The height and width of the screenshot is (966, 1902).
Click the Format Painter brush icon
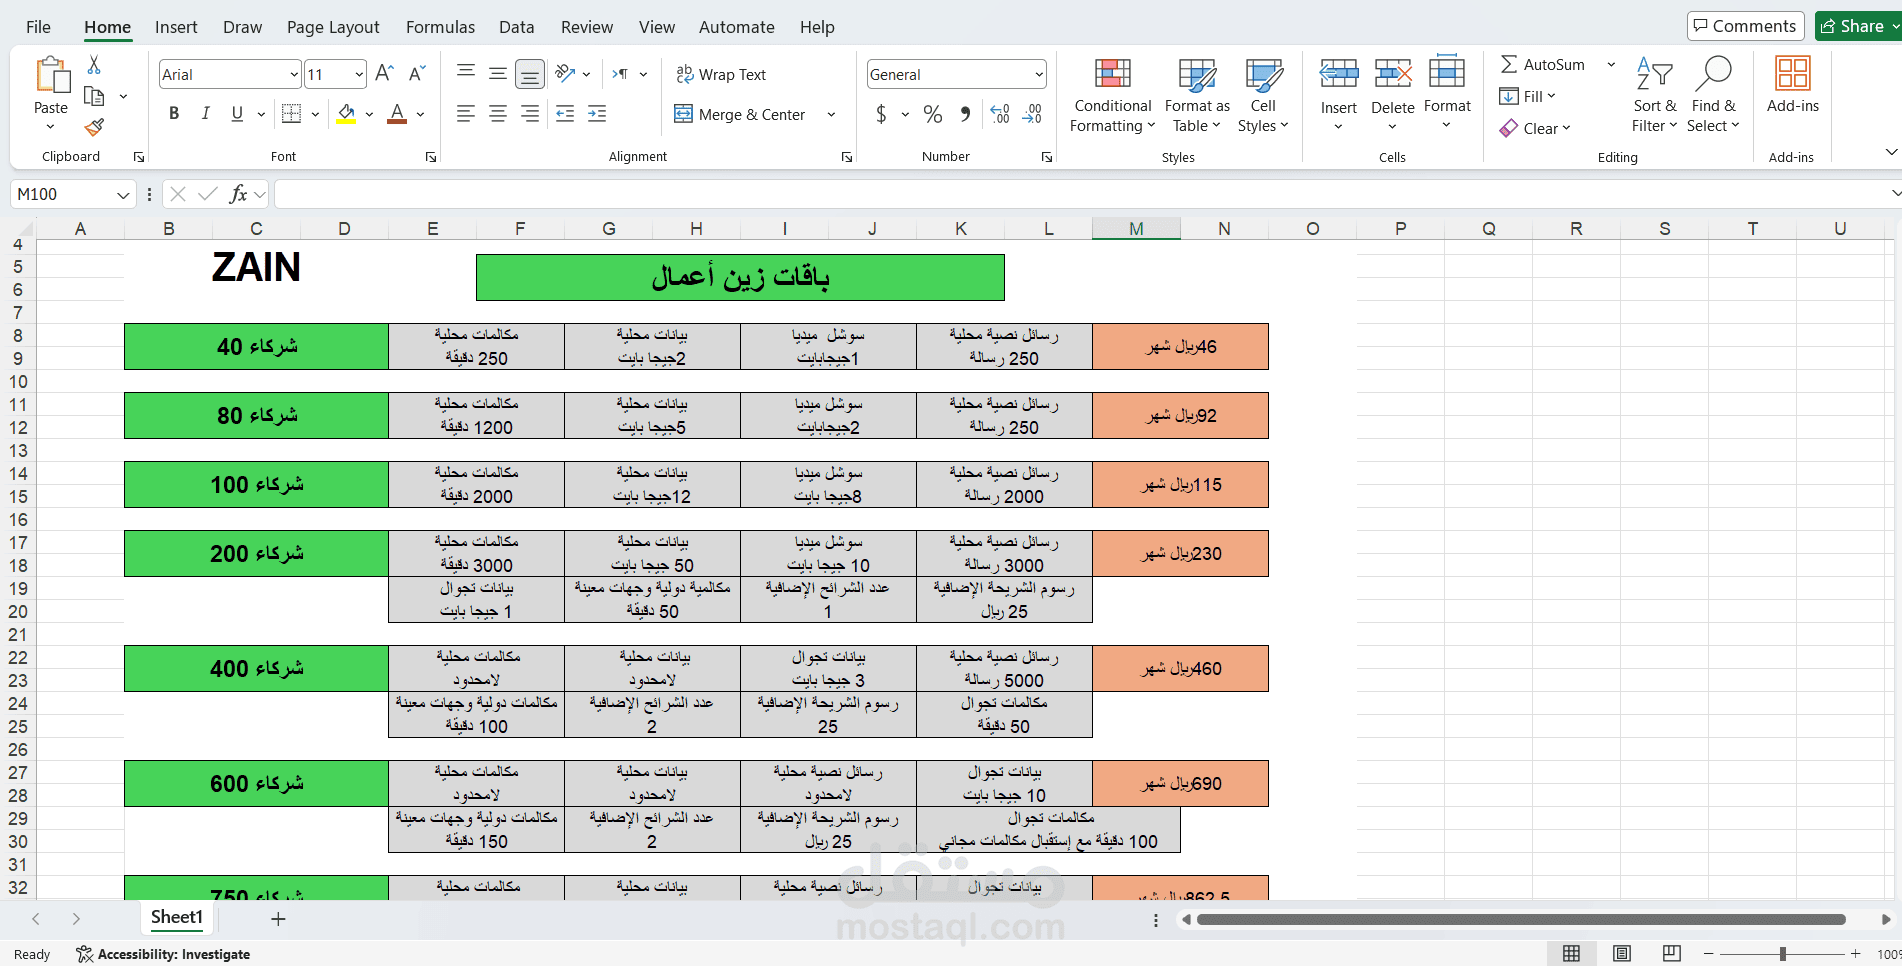pos(94,128)
